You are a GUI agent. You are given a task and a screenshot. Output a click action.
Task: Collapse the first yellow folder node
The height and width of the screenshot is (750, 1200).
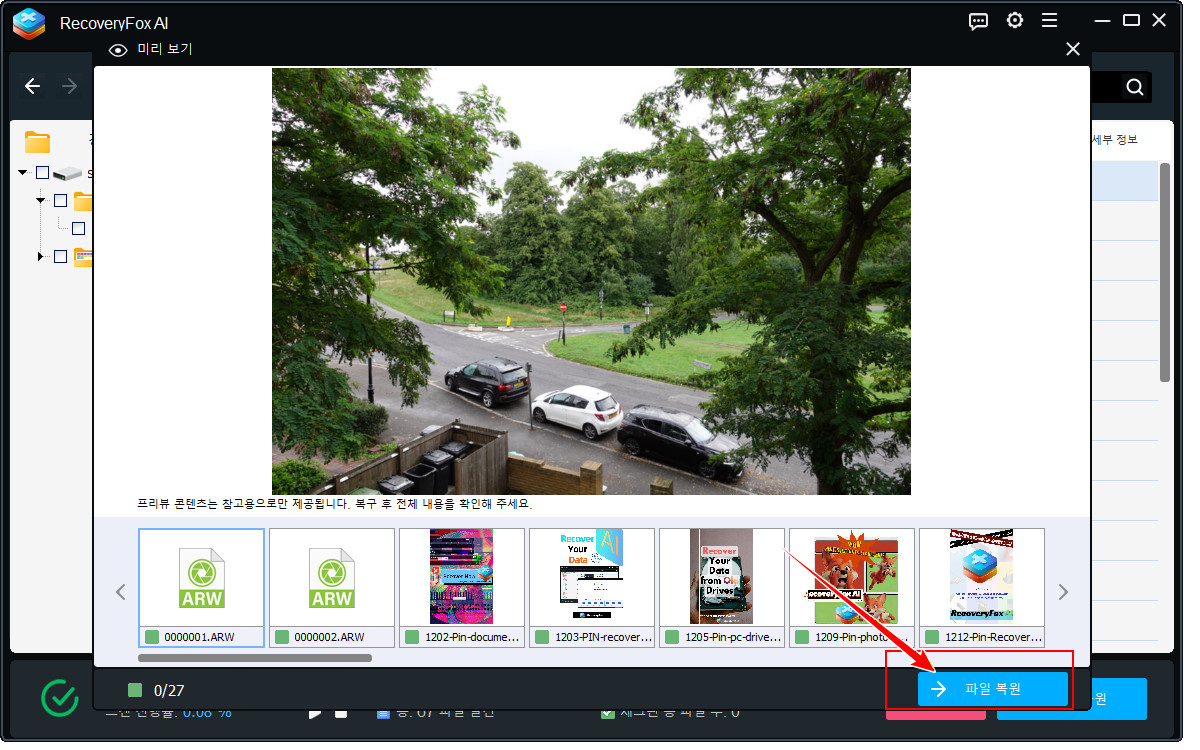(x=41, y=200)
